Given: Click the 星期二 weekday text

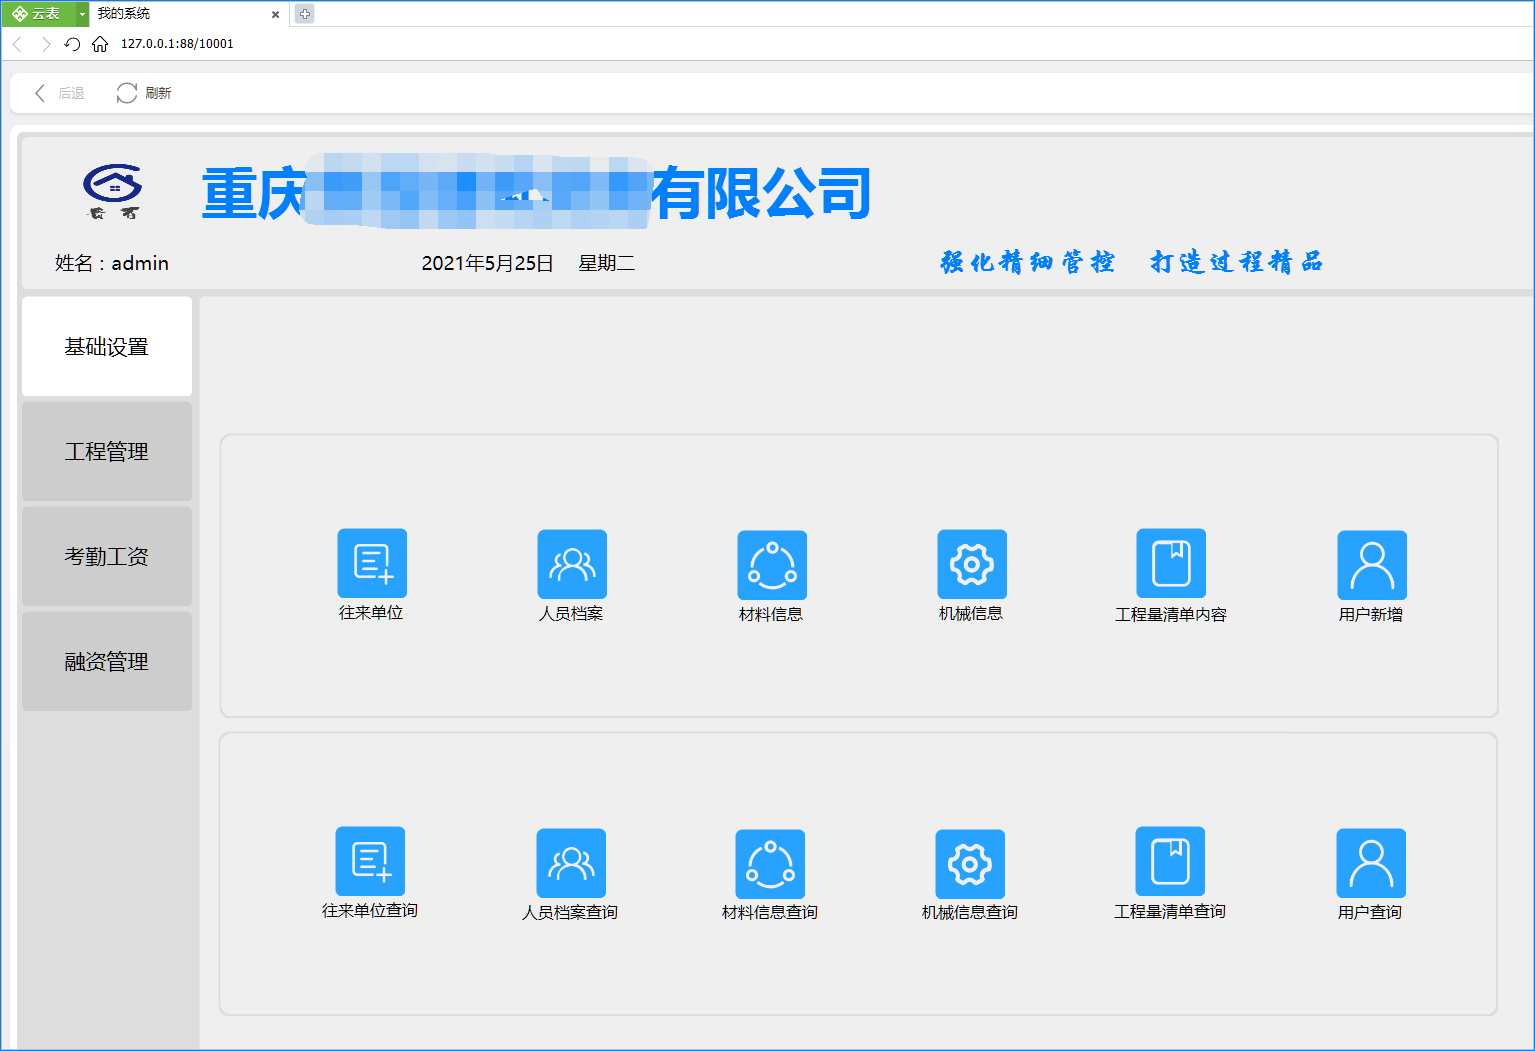Looking at the screenshot, I should [607, 263].
